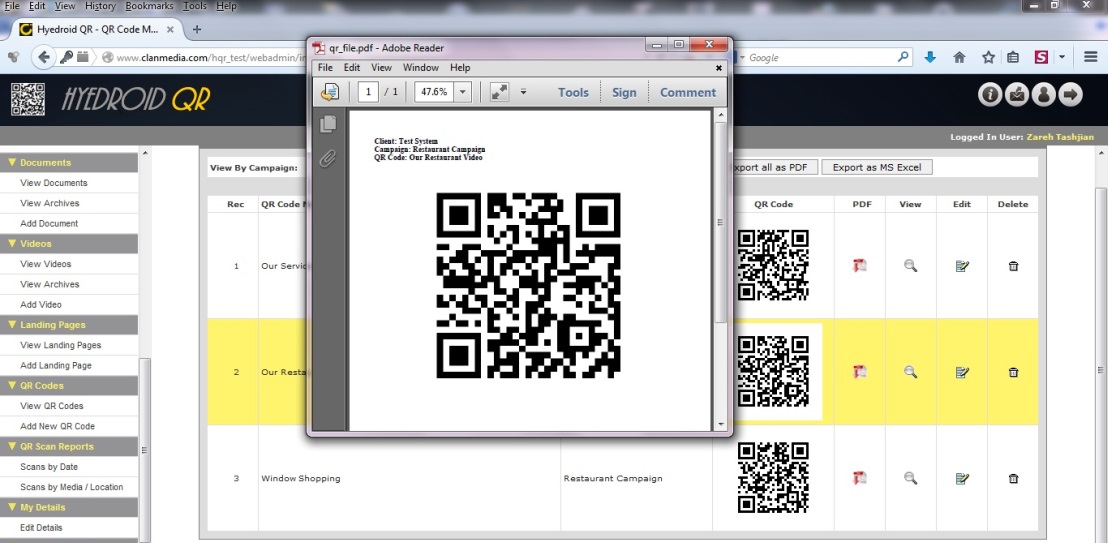The image size is (1108, 543).
Task: Click the Google search box in Firefox
Action: 822,57
